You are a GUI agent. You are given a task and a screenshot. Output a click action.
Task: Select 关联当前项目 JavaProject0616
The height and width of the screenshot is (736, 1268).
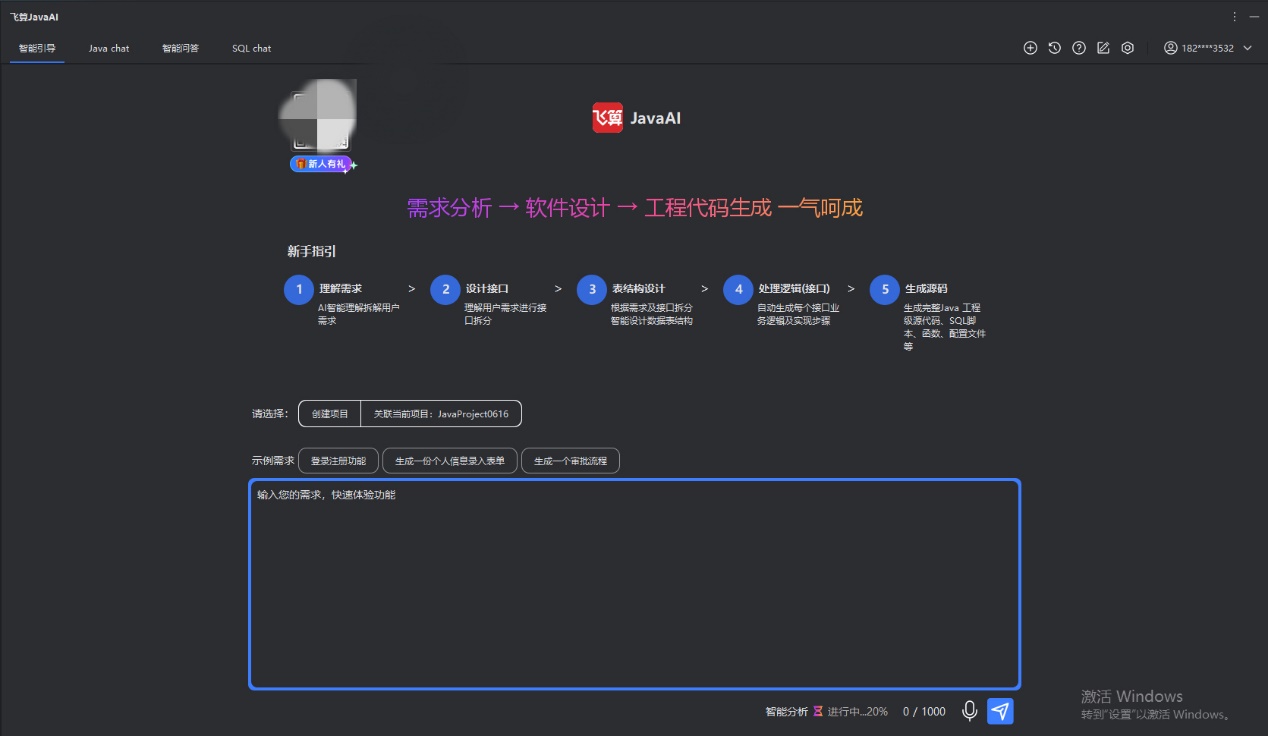[441, 414]
